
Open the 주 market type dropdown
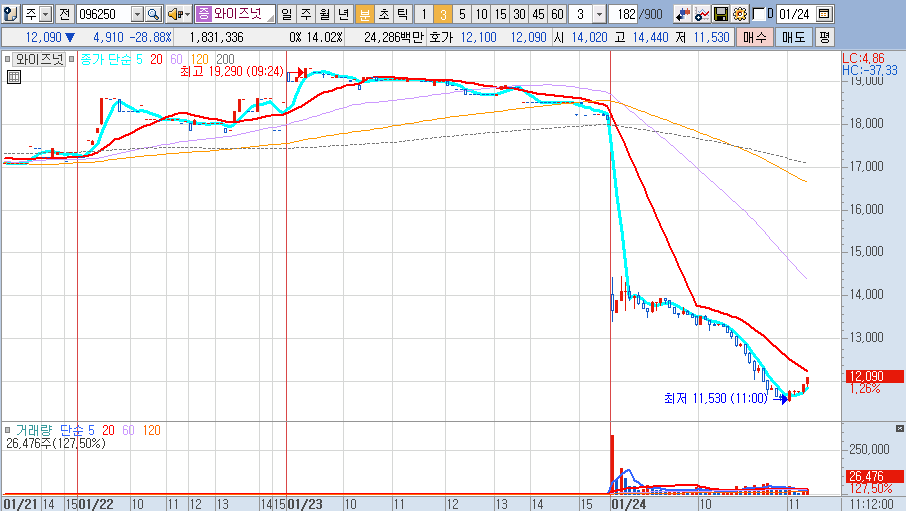[46, 14]
